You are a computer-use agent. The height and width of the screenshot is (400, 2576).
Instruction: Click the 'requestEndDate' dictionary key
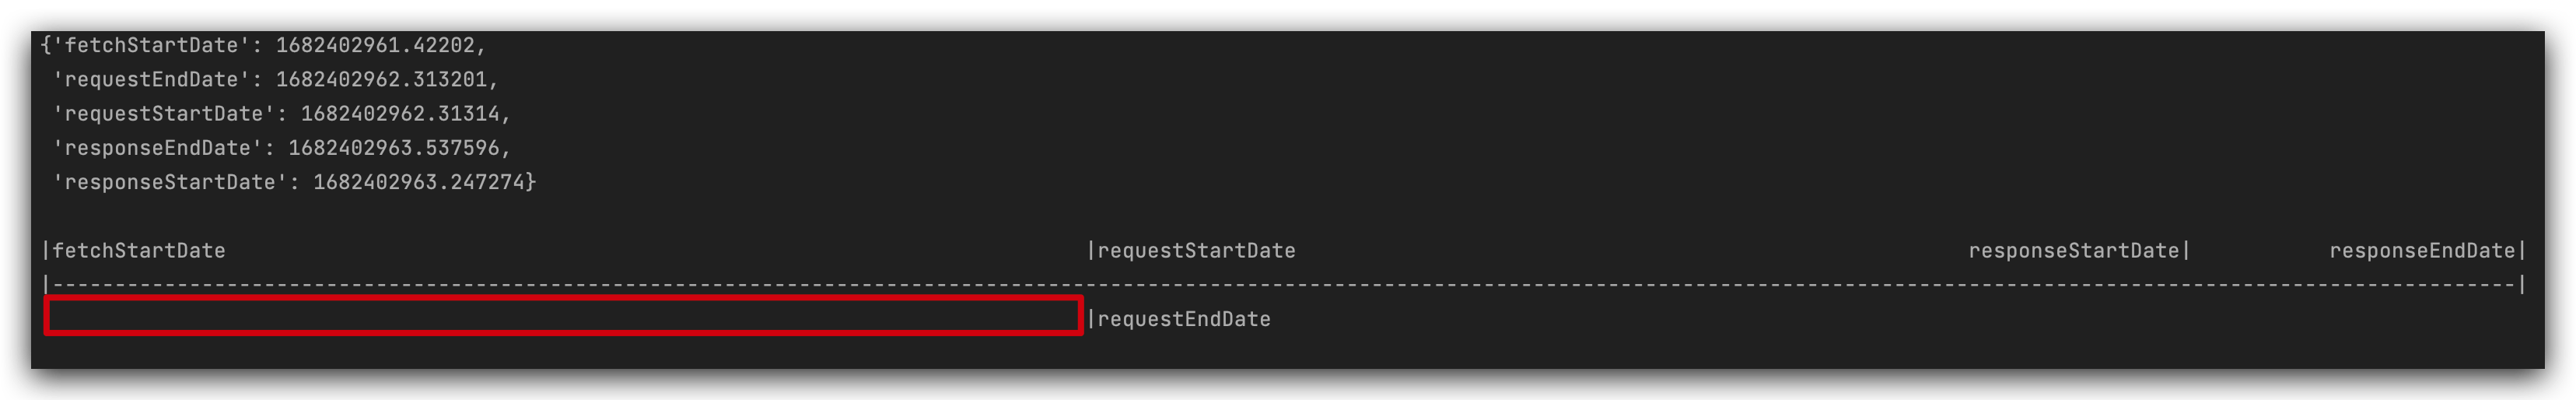(x=151, y=79)
